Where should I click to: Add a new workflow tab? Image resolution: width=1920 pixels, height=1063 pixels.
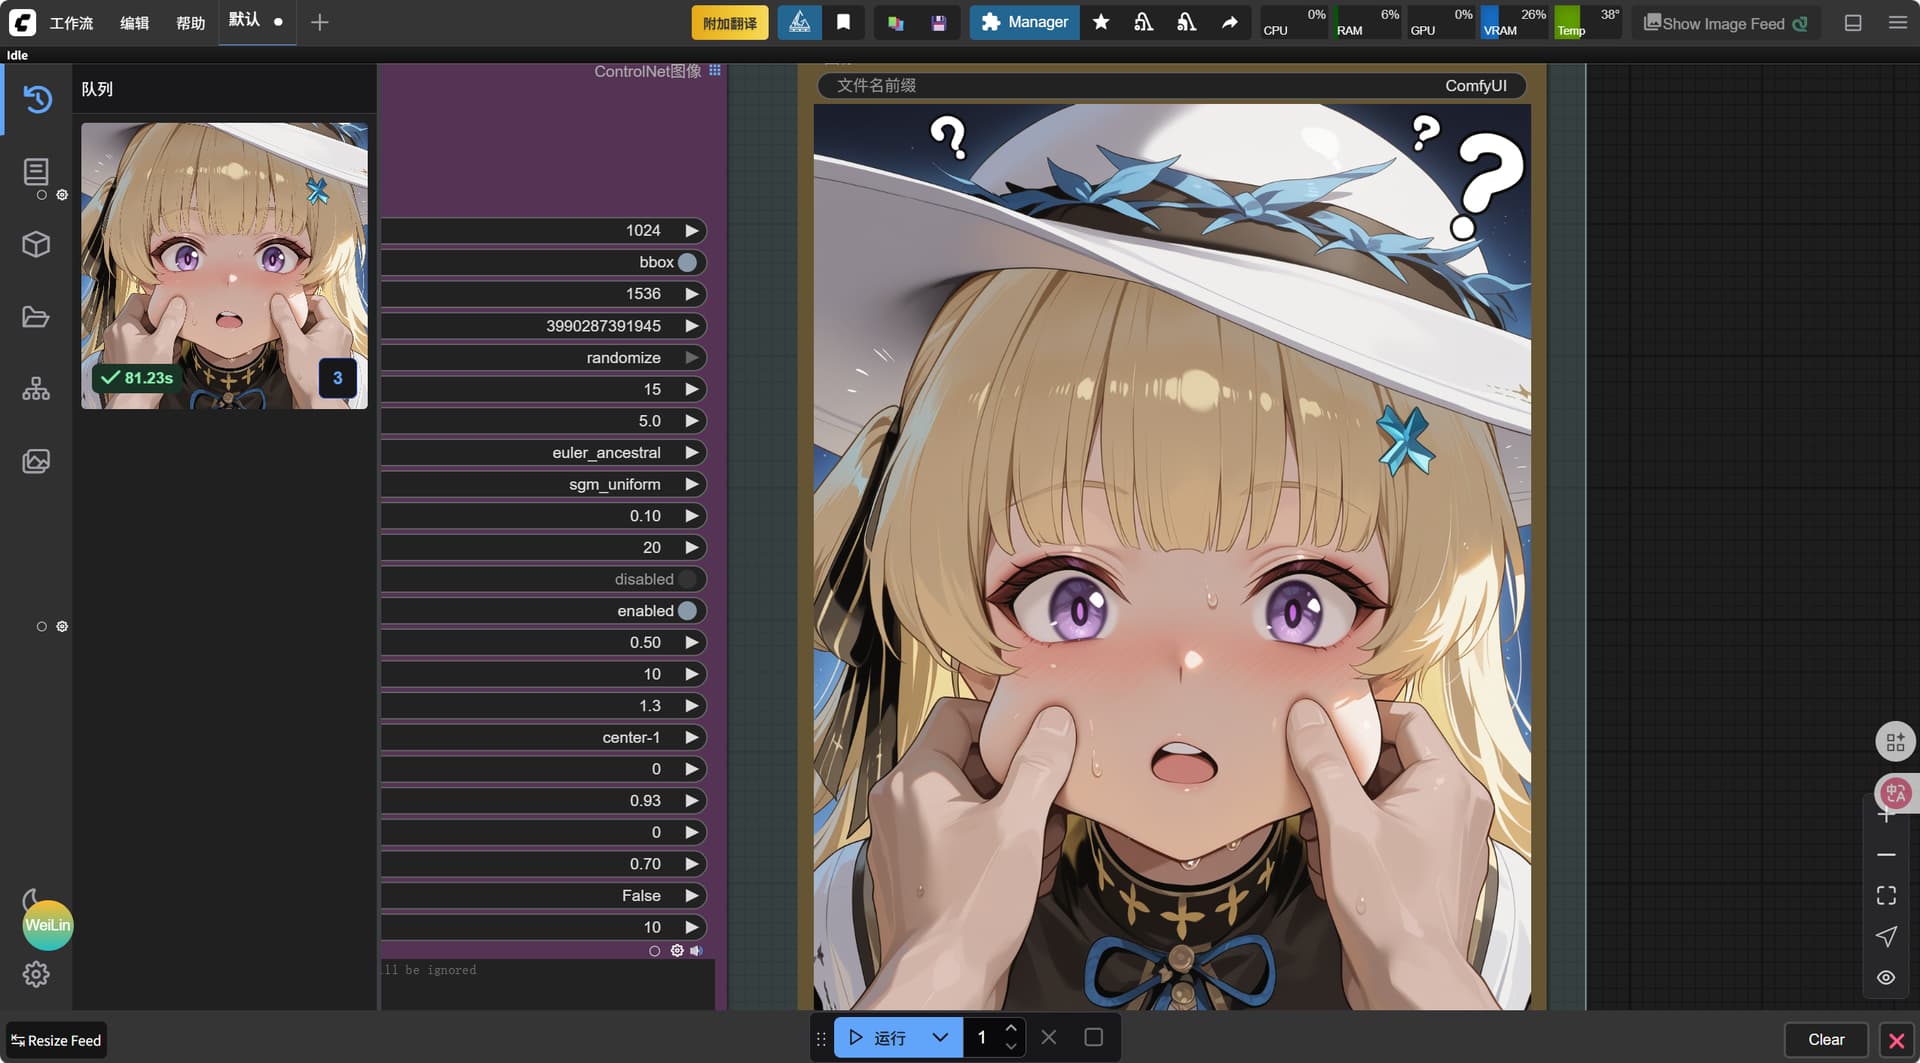tap(319, 22)
